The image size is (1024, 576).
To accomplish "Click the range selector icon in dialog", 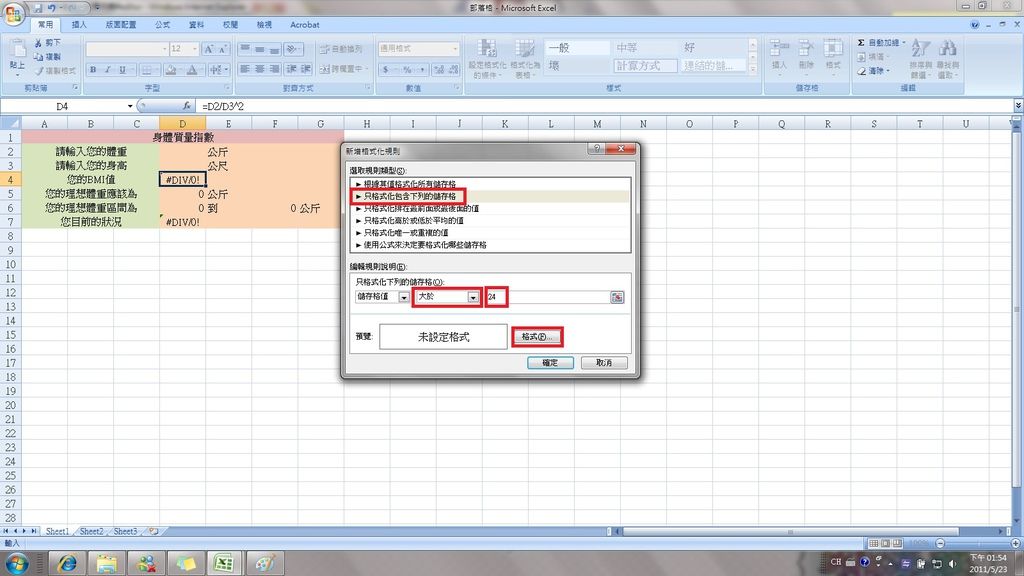I will click(x=617, y=297).
